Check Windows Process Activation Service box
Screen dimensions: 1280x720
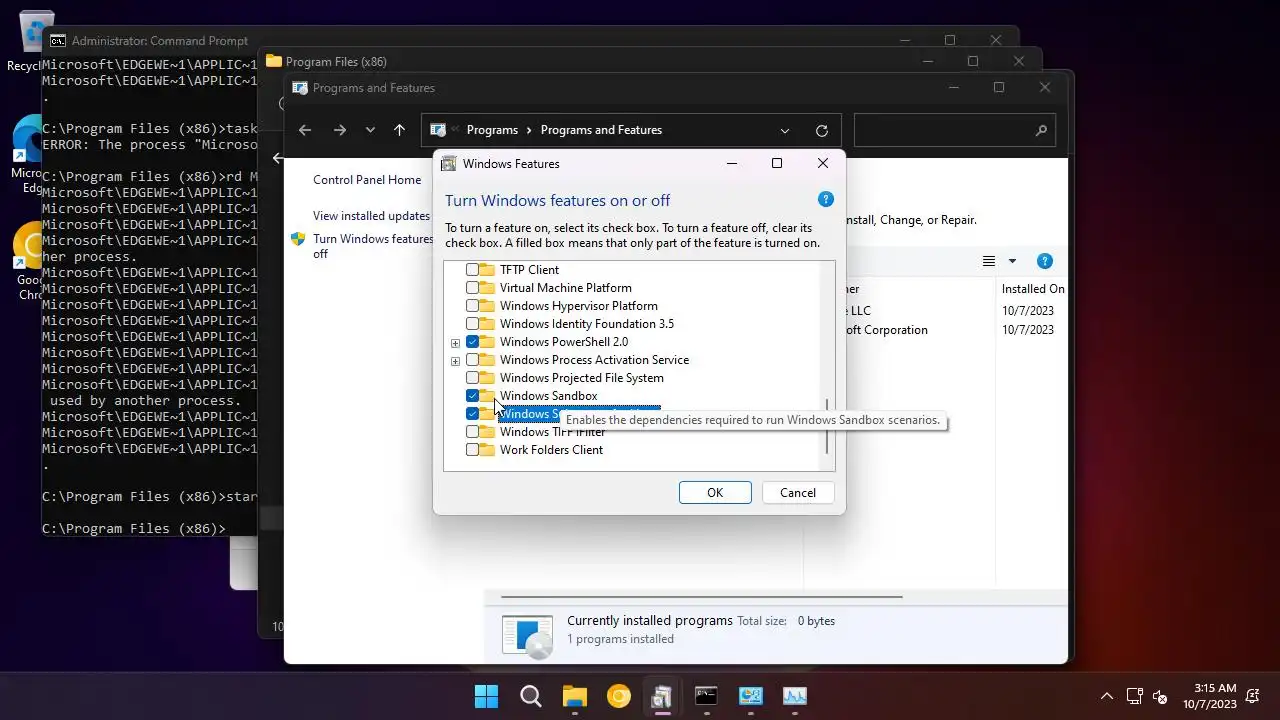[472, 360]
